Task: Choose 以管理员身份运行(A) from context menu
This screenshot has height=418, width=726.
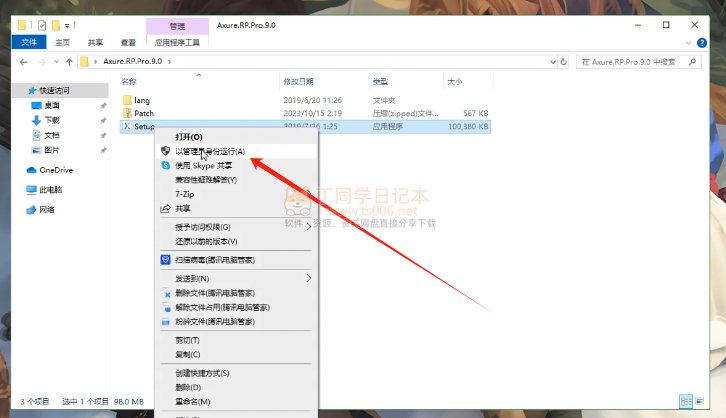Action: tap(237, 151)
